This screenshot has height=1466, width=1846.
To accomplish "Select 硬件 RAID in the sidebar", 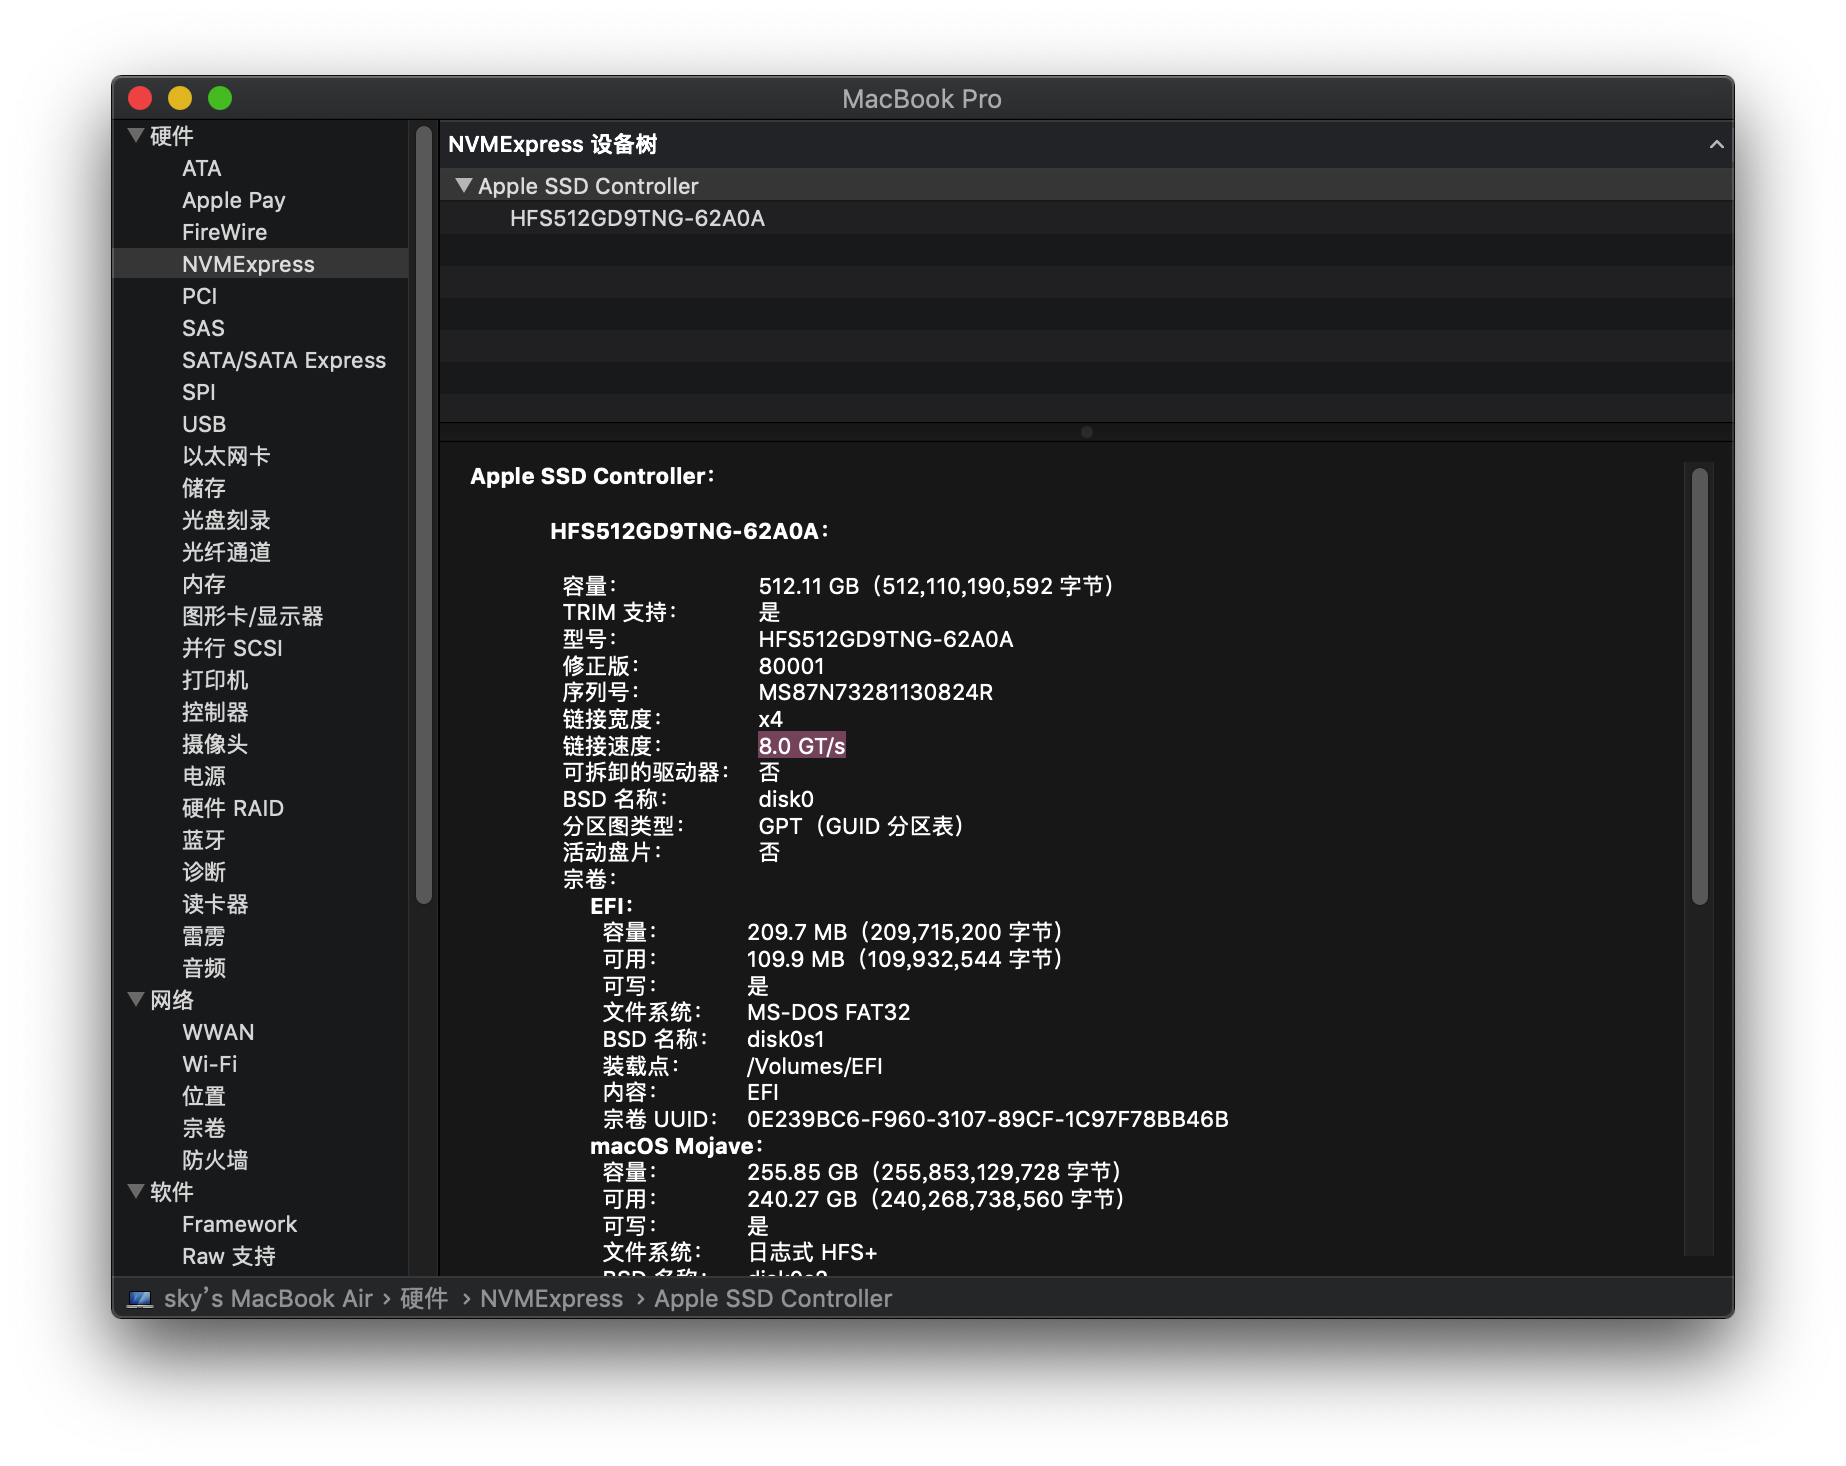I will click(x=232, y=808).
